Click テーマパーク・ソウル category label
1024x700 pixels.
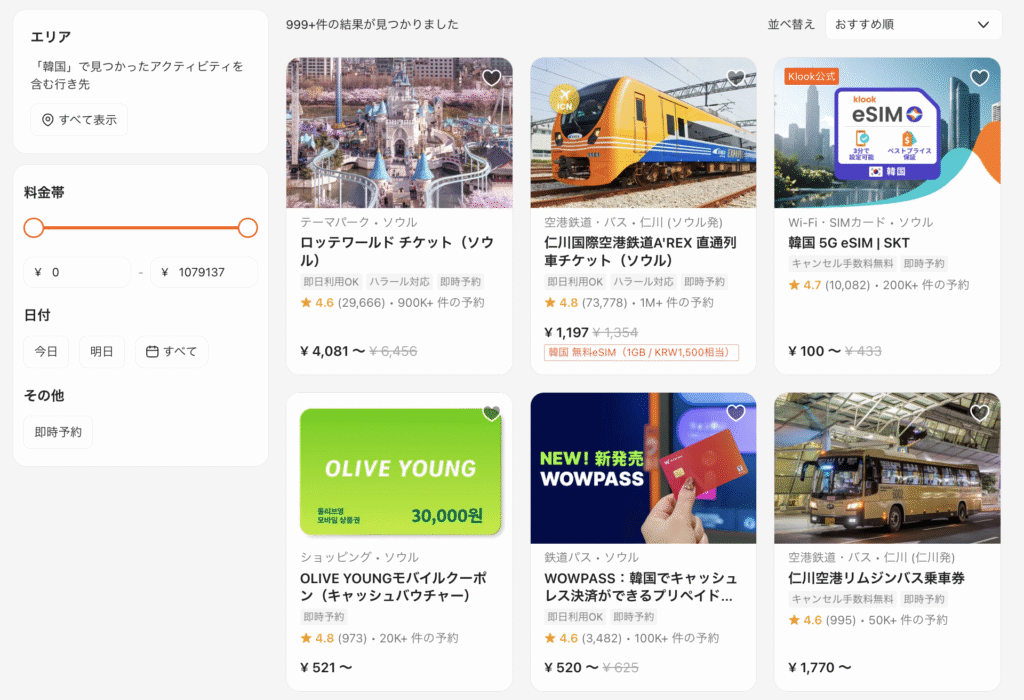pyautogui.click(x=359, y=222)
